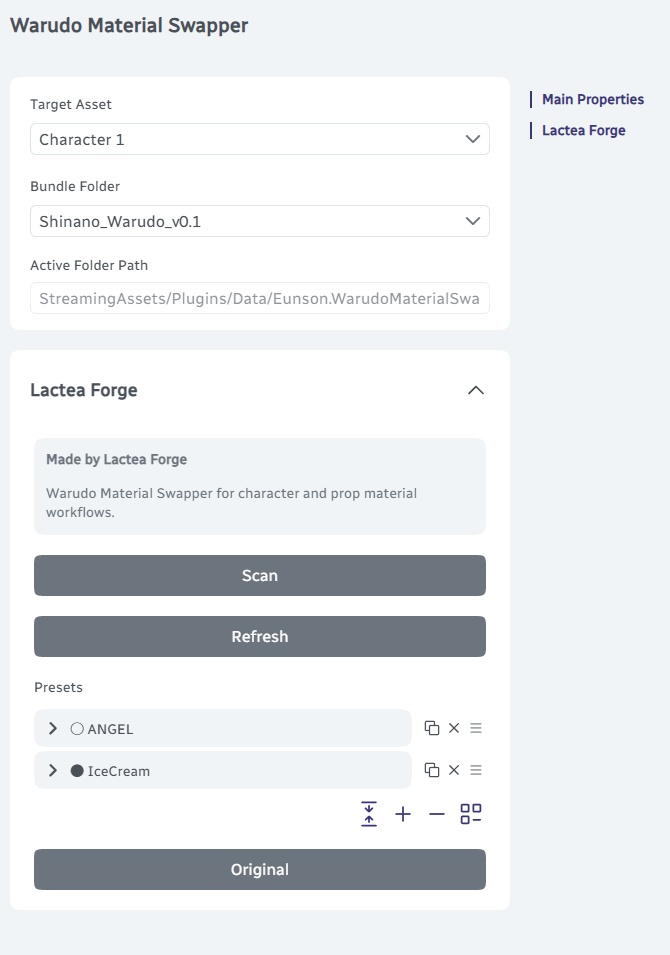Duplicate the ANGEL preset
670x955 pixels.
(432, 728)
